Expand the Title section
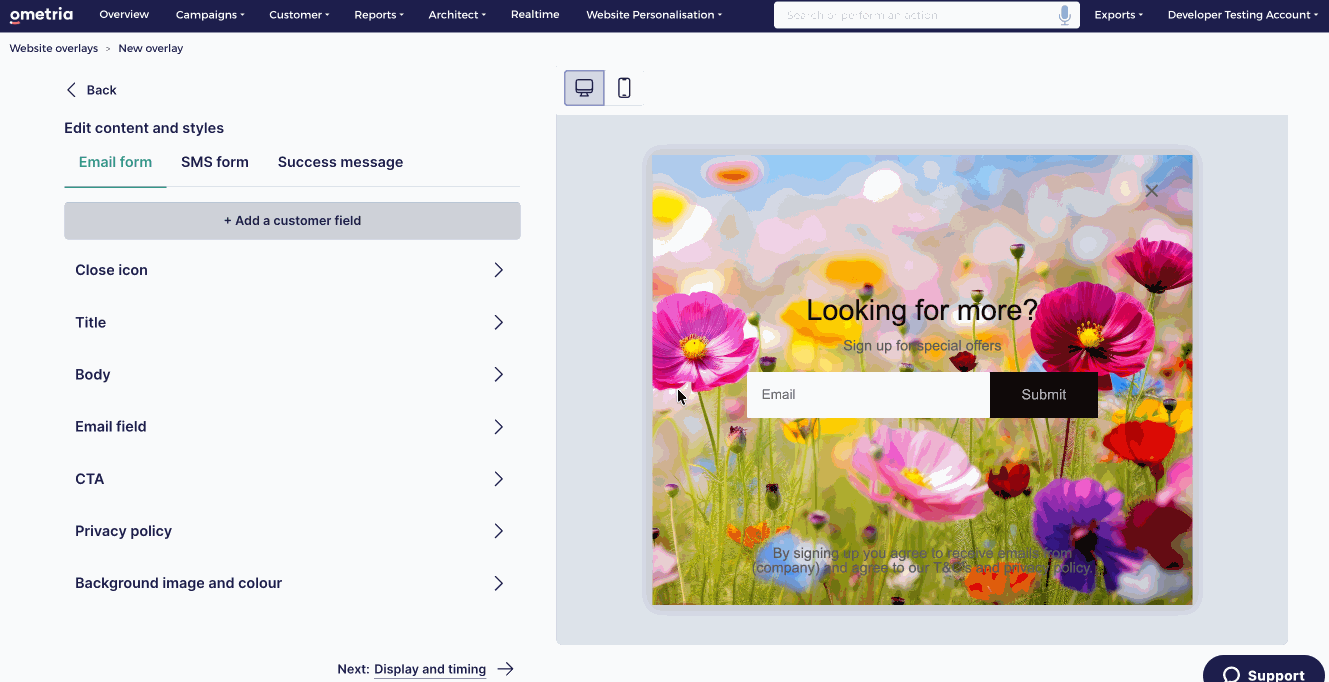 (292, 322)
